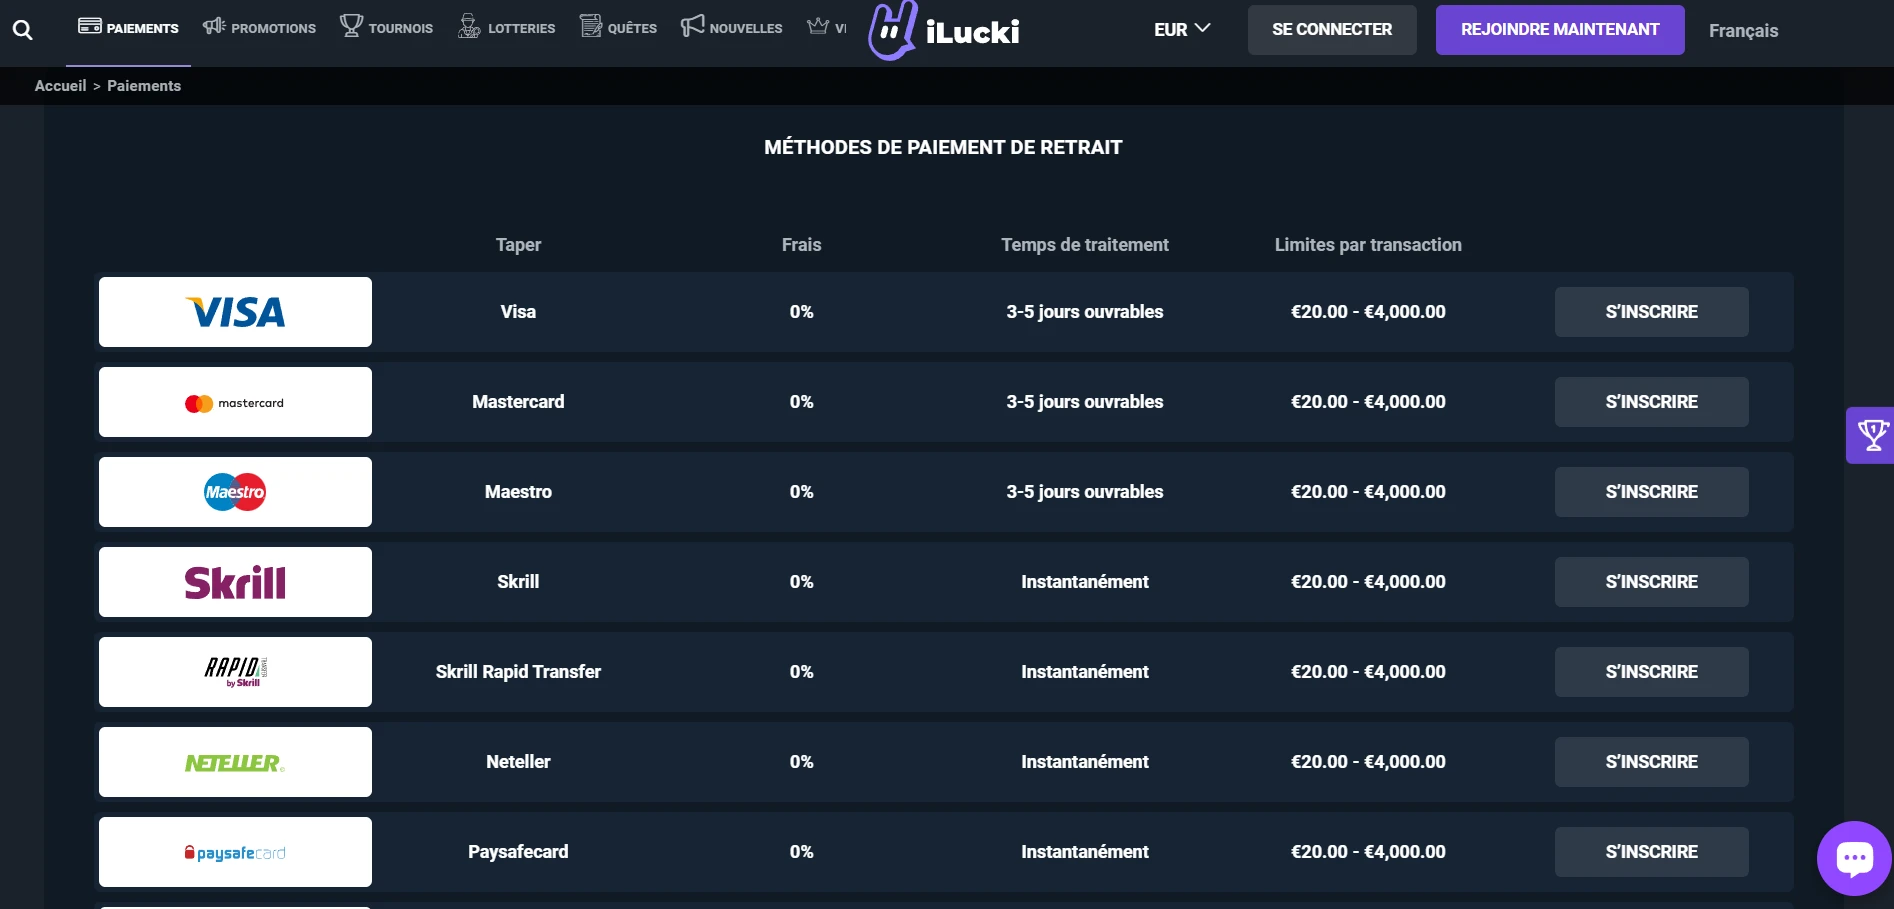Image resolution: width=1894 pixels, height=909 pixels.
Task: Go to Accueil breadcrumb link
Action: pos(60,86)
